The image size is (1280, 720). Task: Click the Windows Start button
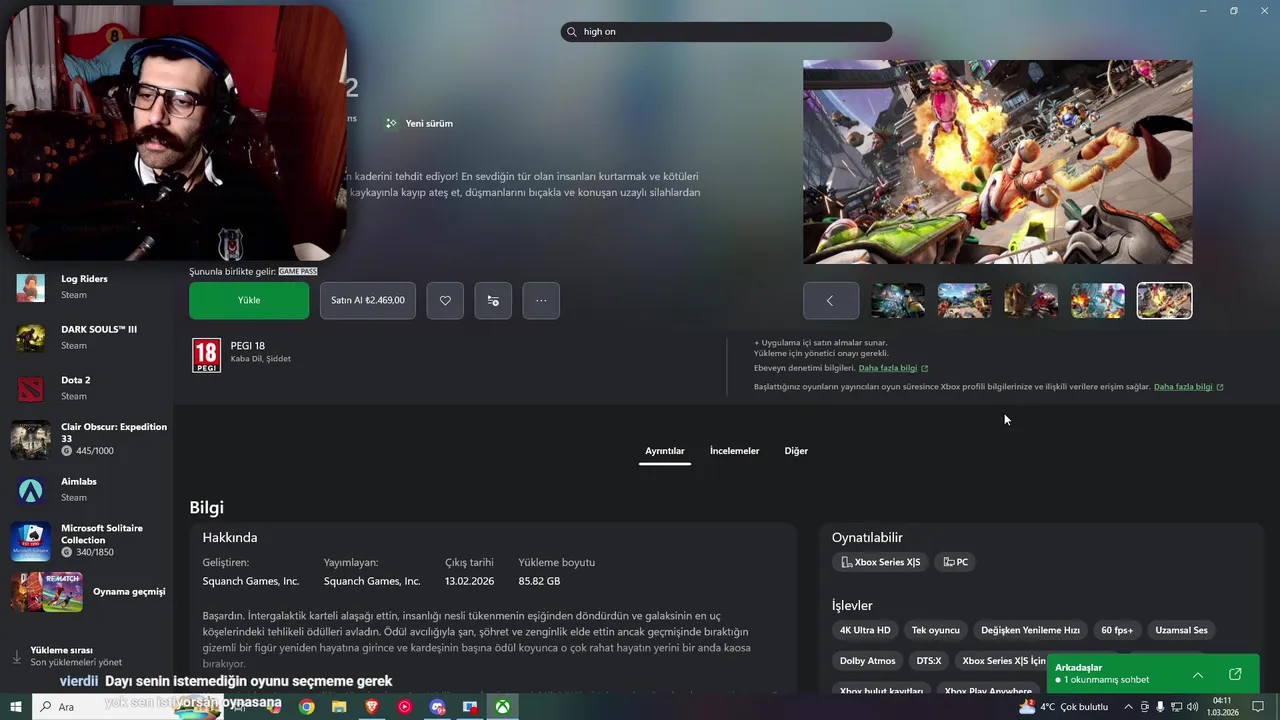(x=15, y=707)
